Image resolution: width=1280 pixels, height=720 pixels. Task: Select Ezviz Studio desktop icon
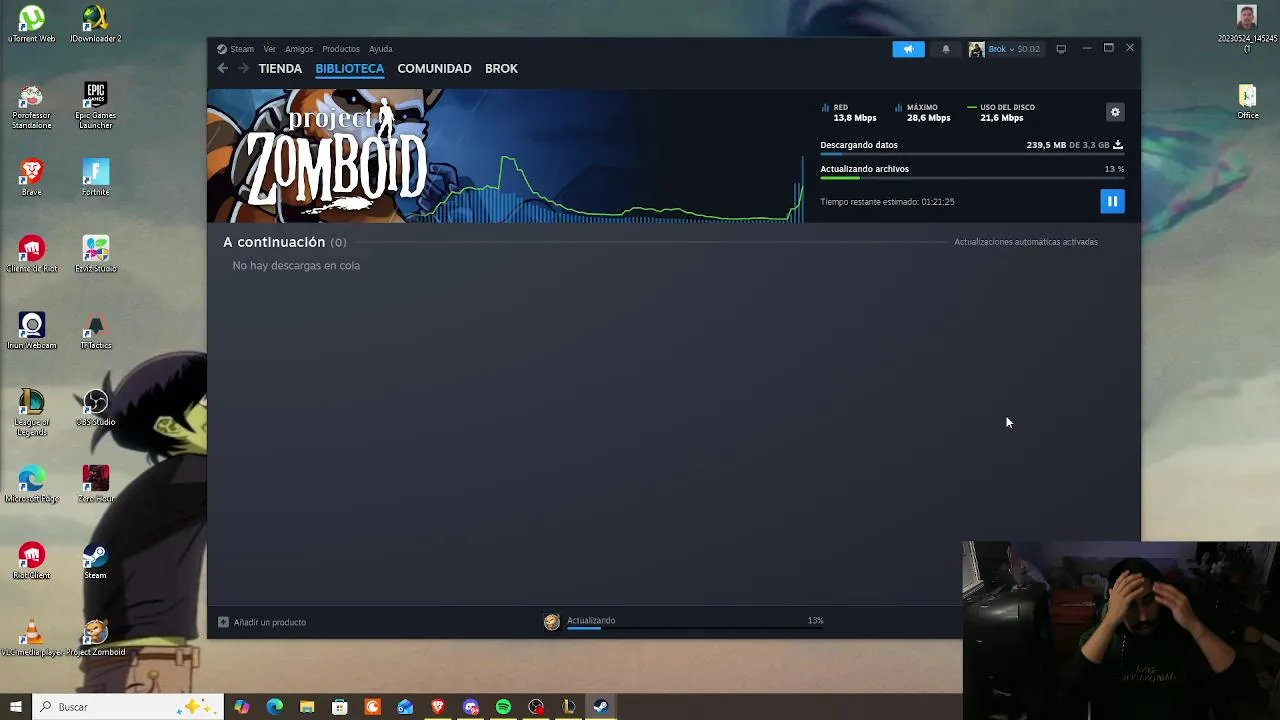coord(95,254)
